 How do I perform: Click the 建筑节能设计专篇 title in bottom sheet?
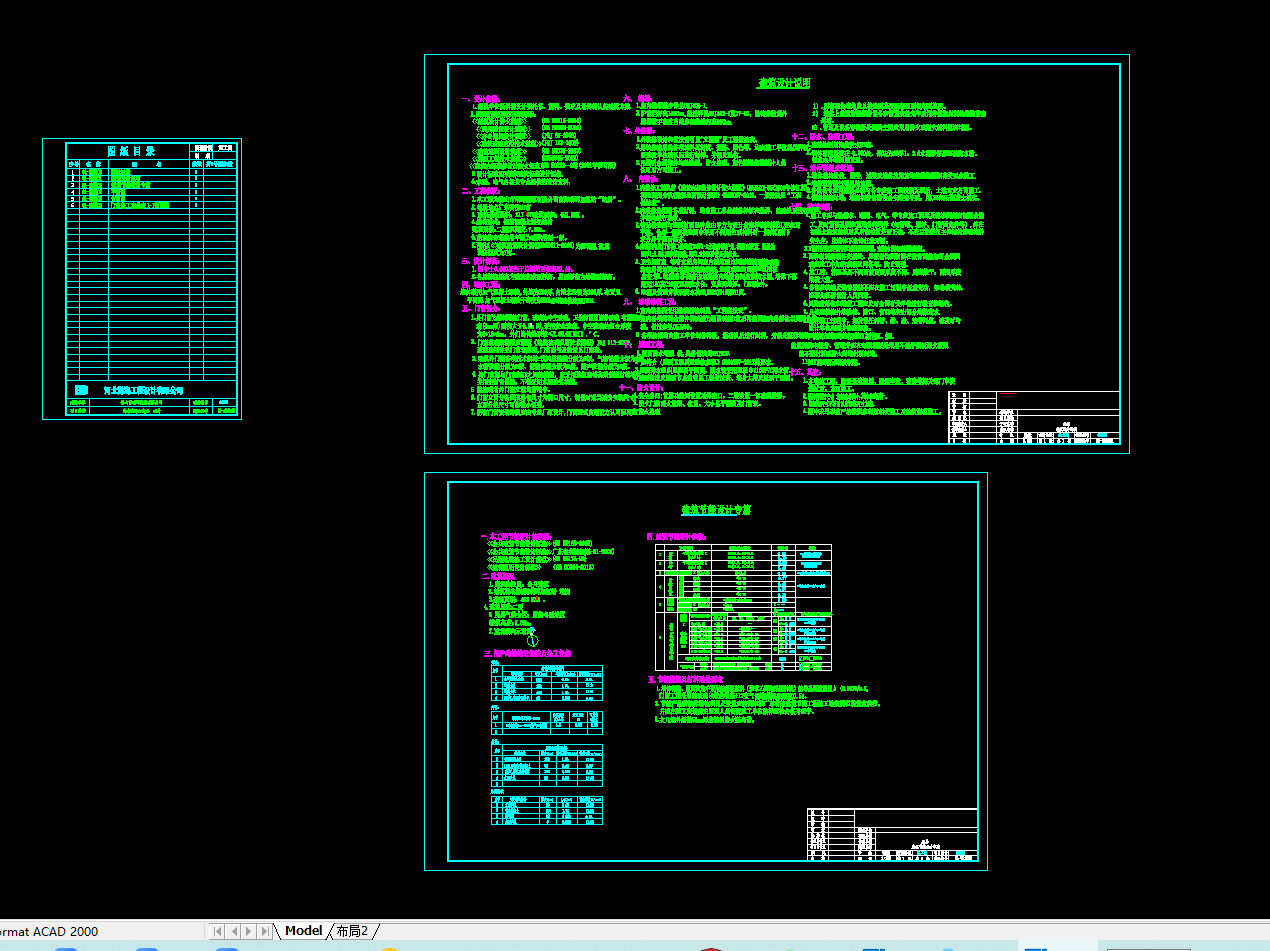(716, 510)
